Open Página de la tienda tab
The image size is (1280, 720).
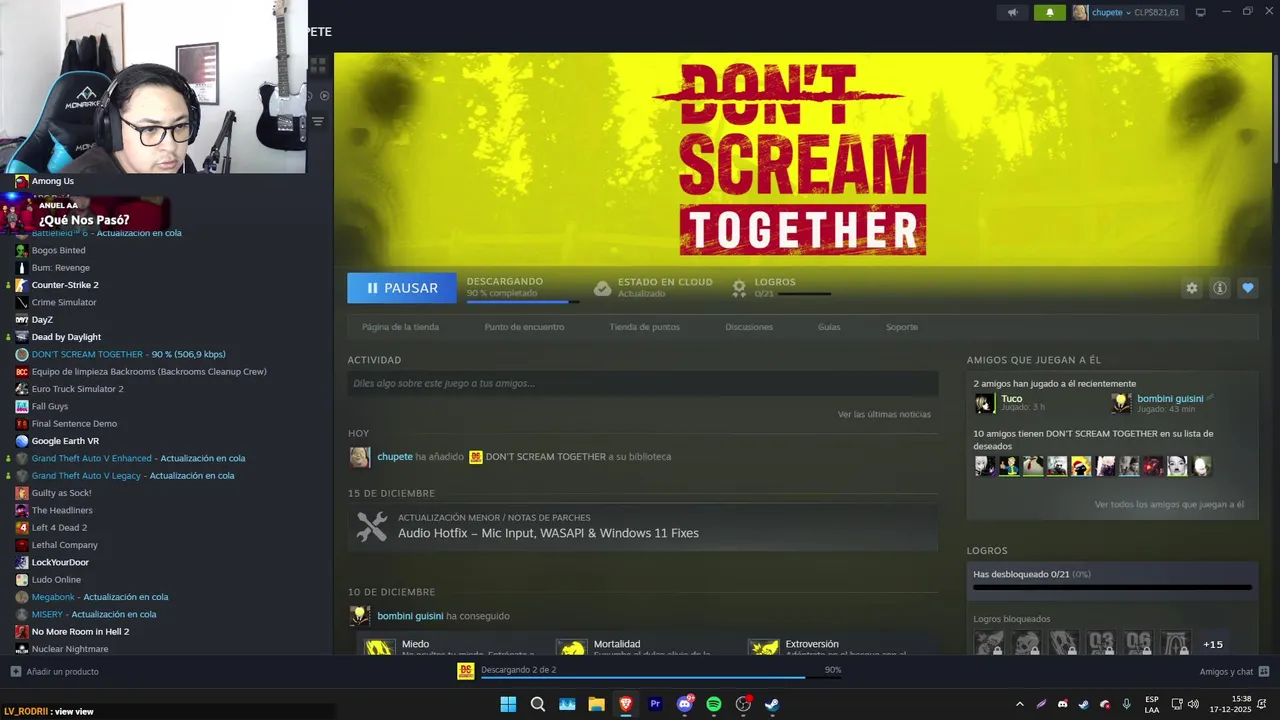(400, 327)
